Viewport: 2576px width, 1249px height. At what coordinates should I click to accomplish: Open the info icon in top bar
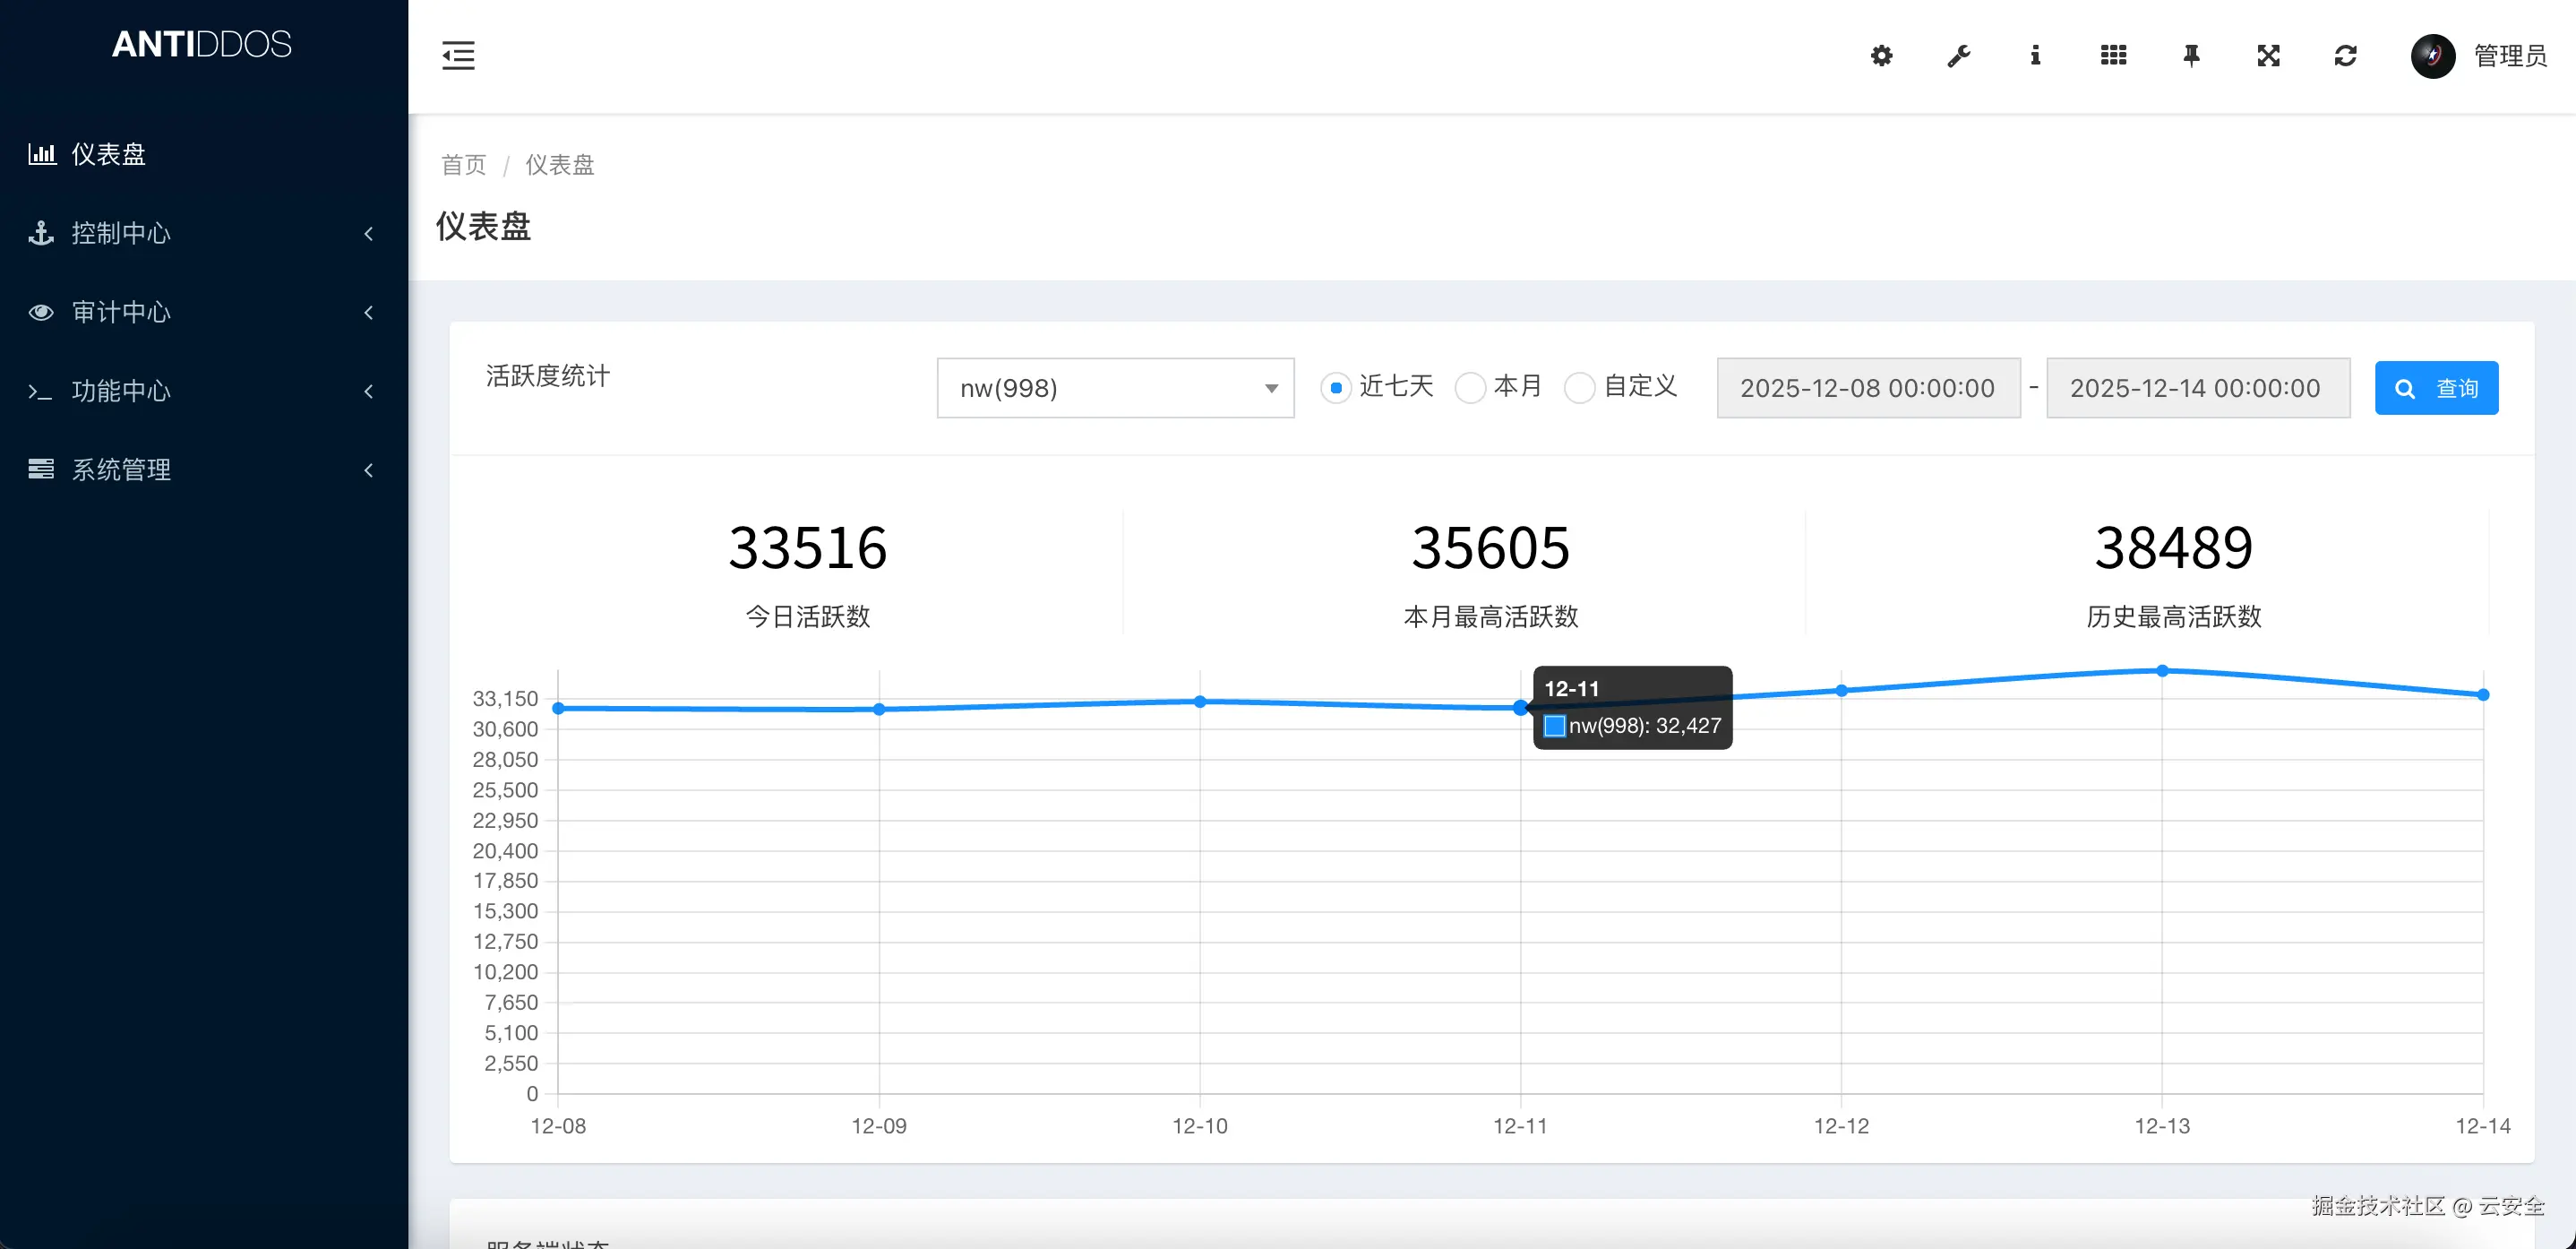click(x=2035, y=56)
